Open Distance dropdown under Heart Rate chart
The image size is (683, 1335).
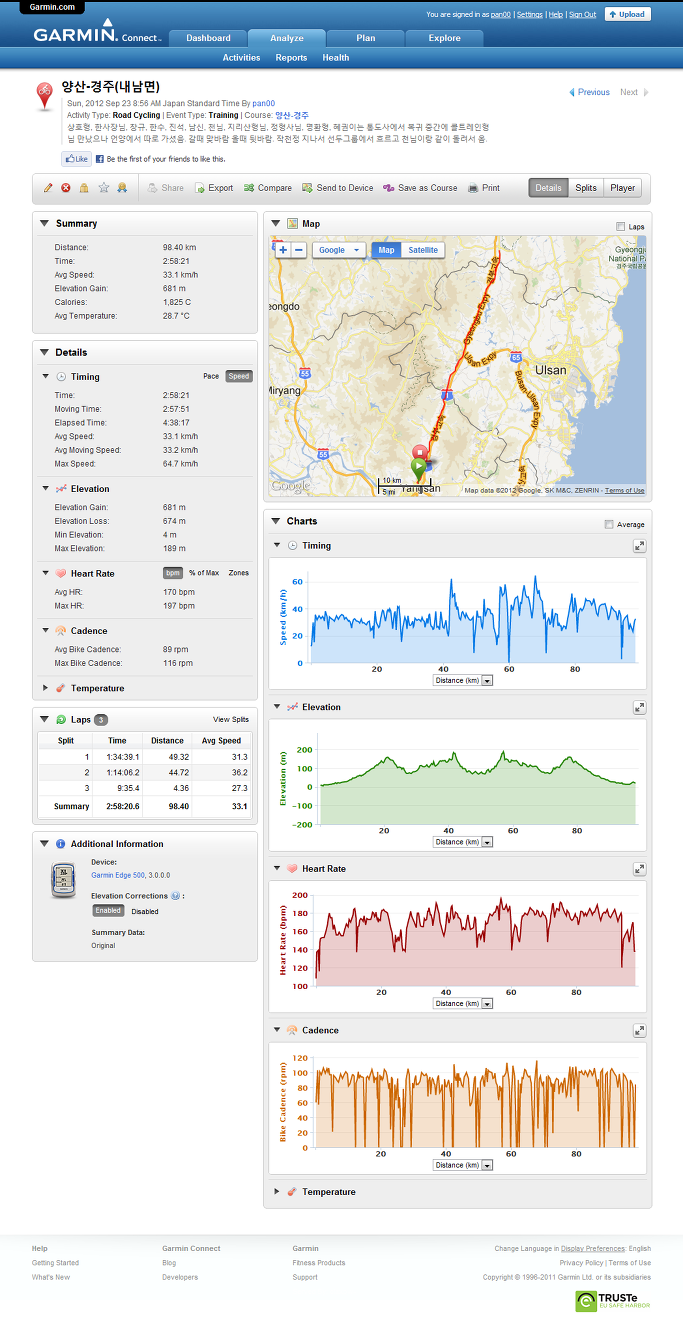pyautogui.click(x=463, y=1003)
